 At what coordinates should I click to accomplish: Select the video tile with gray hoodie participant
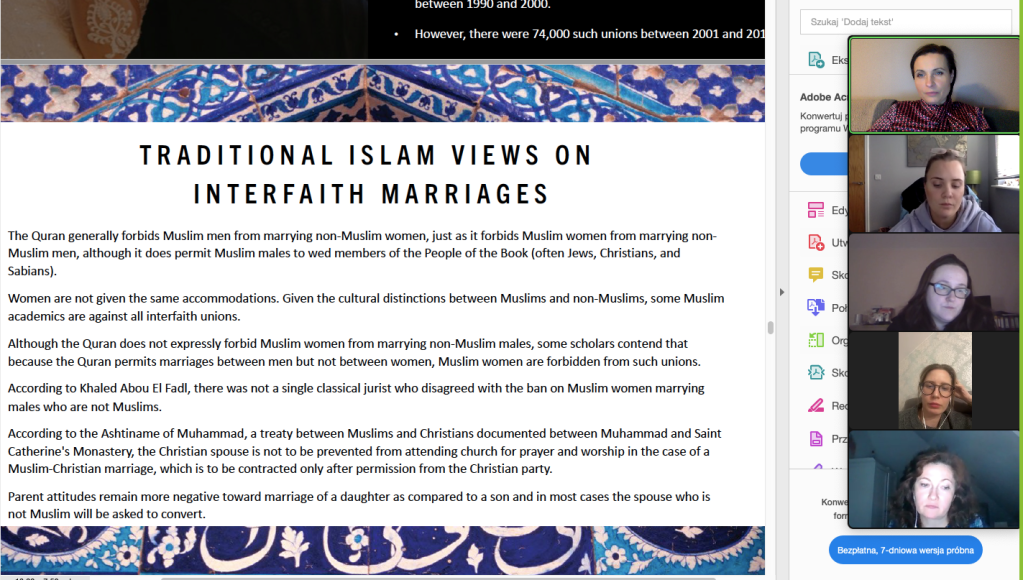pos(934,183)
